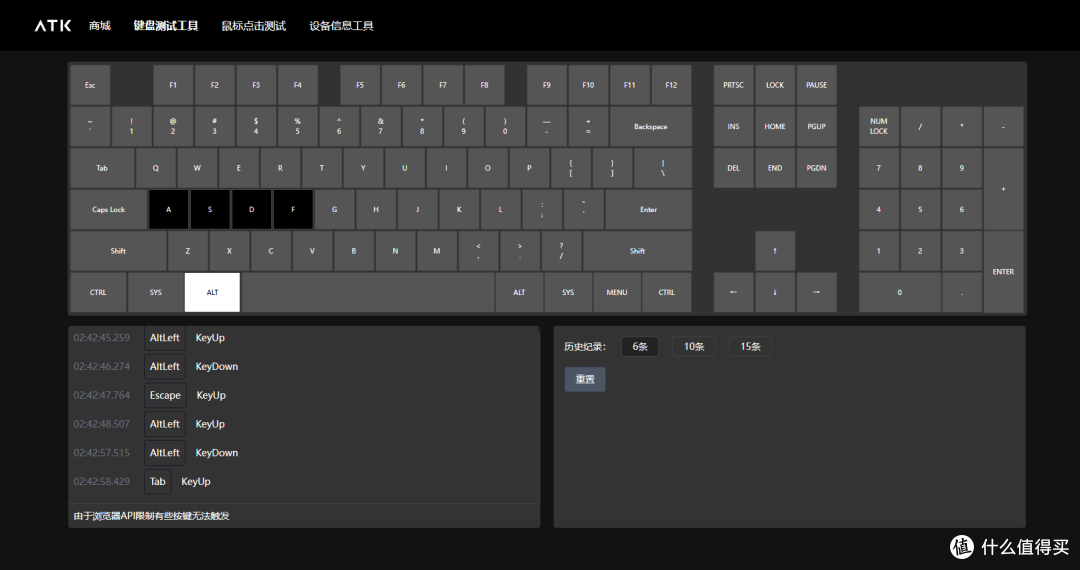The height and width of the screenshot is (570, 1080).
Task: Click the Z key
Action: click(187, 251)
